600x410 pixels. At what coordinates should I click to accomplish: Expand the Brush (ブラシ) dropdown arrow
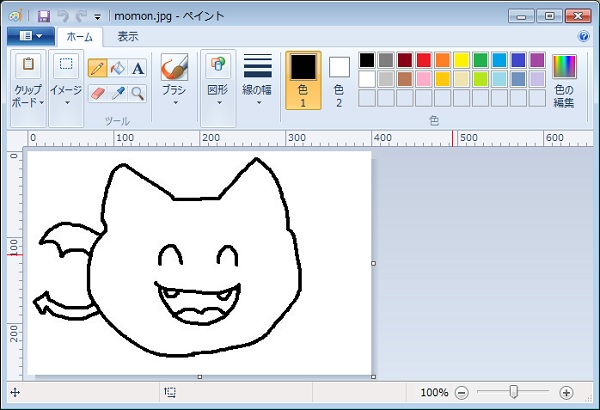[x=176, y=103]
